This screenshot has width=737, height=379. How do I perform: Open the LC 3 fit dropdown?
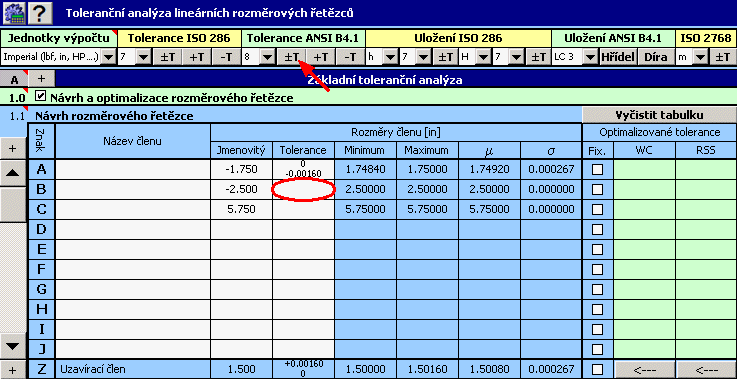click(x=575, y=57)
